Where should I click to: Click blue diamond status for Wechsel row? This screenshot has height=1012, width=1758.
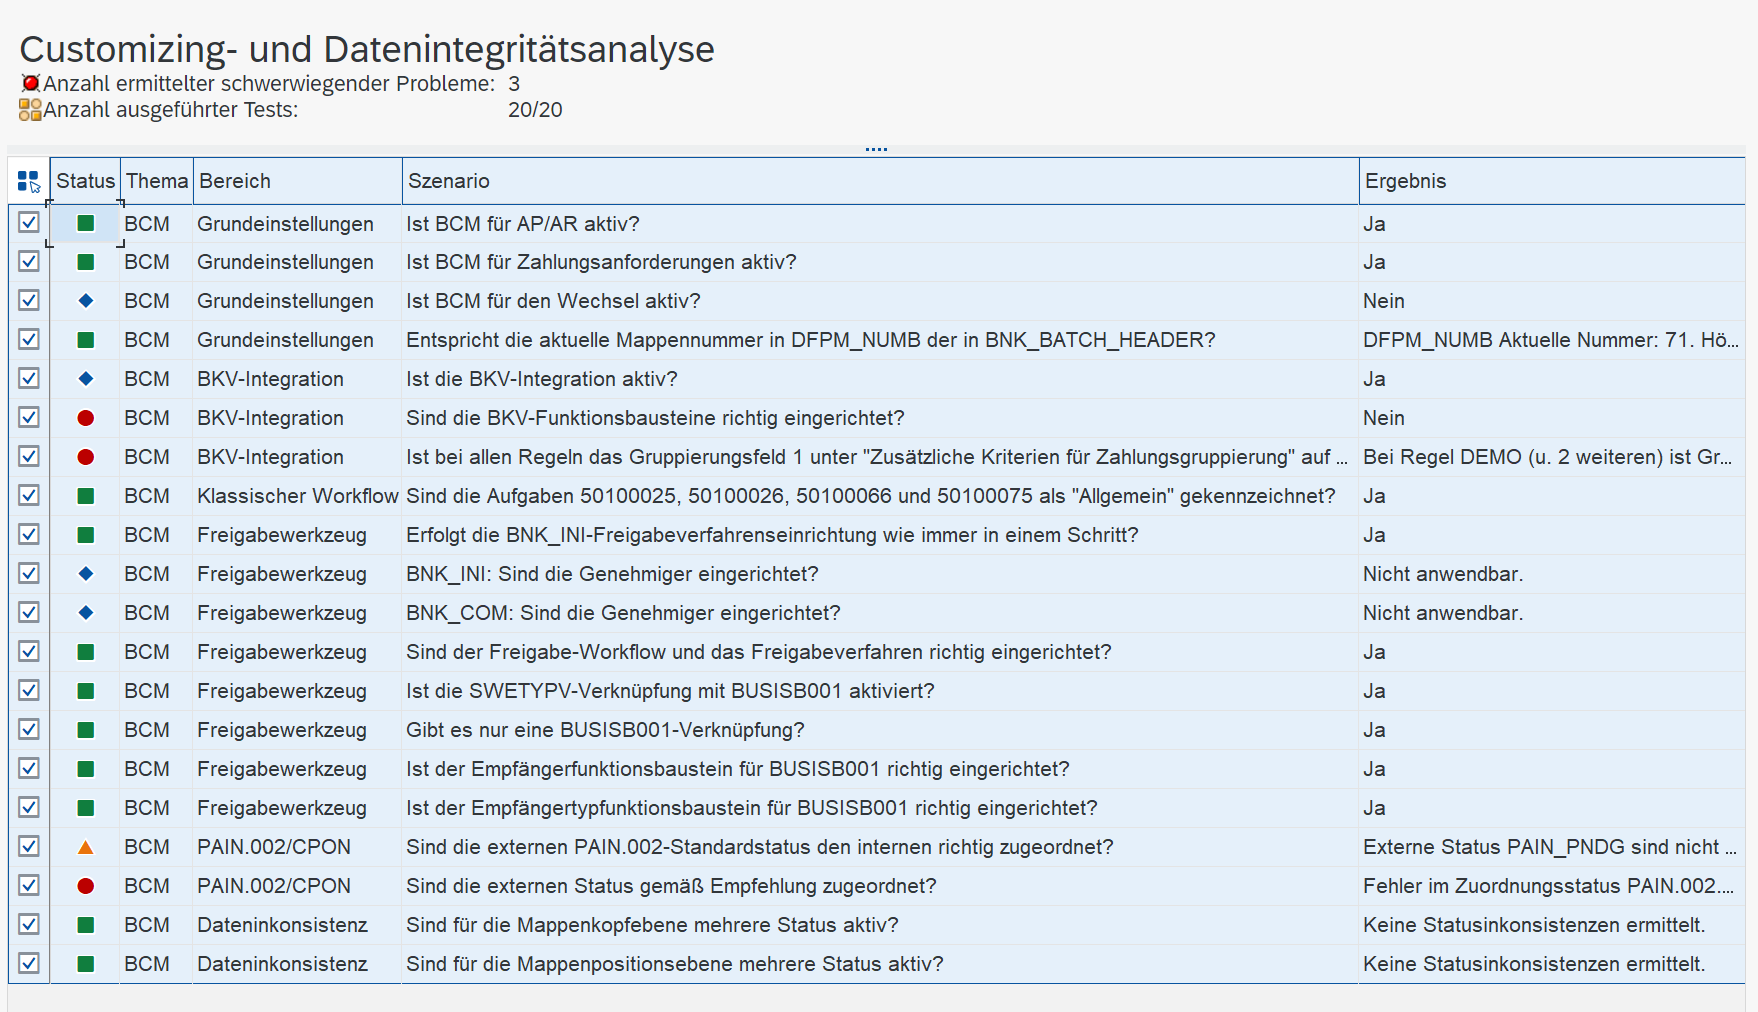point(86,301)
